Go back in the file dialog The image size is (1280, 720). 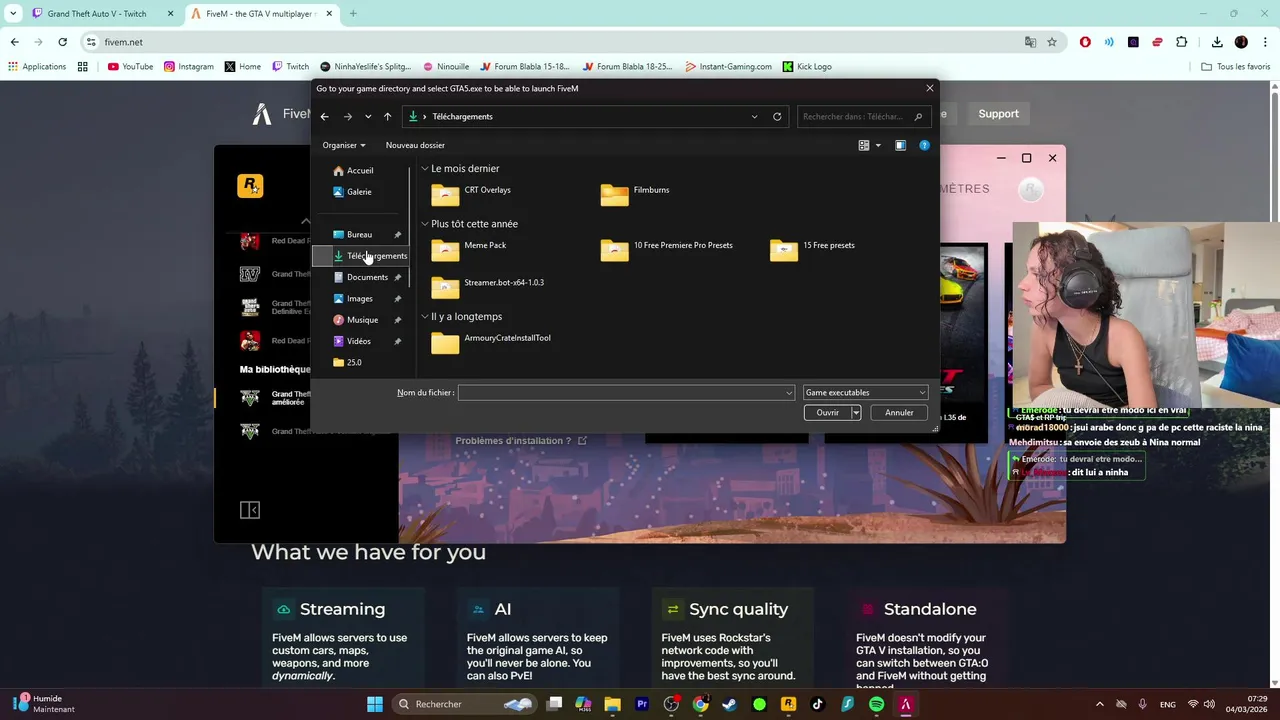tap(324, 117)
